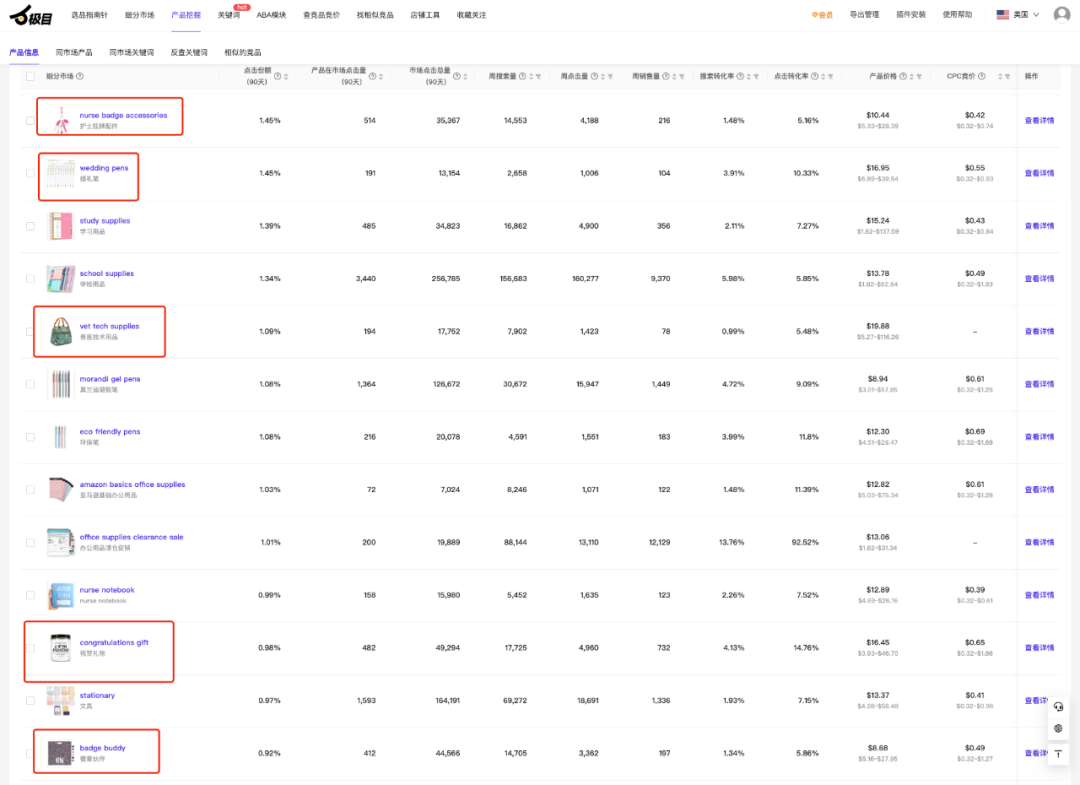Open filter for 点击转化率 column
Screen dimensions: 1080x785
tap(831, 76)
